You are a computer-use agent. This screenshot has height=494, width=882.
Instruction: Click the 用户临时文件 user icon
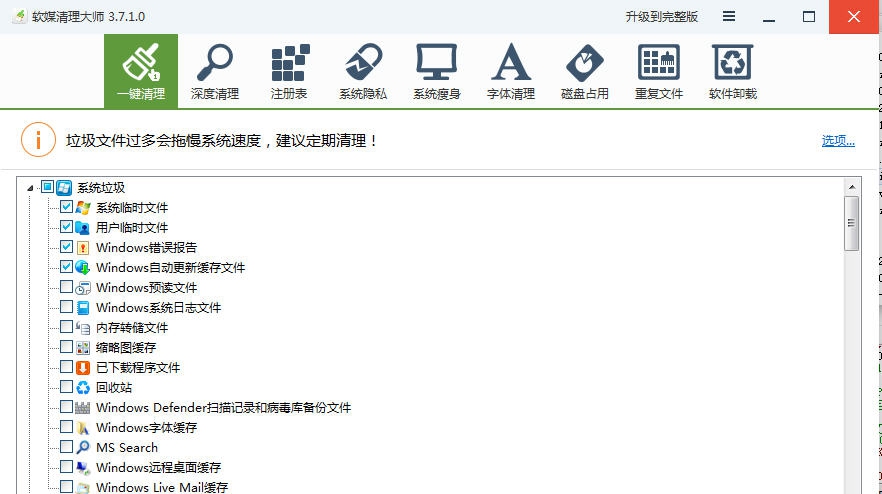pyautogui.click(x=83, y=228)
